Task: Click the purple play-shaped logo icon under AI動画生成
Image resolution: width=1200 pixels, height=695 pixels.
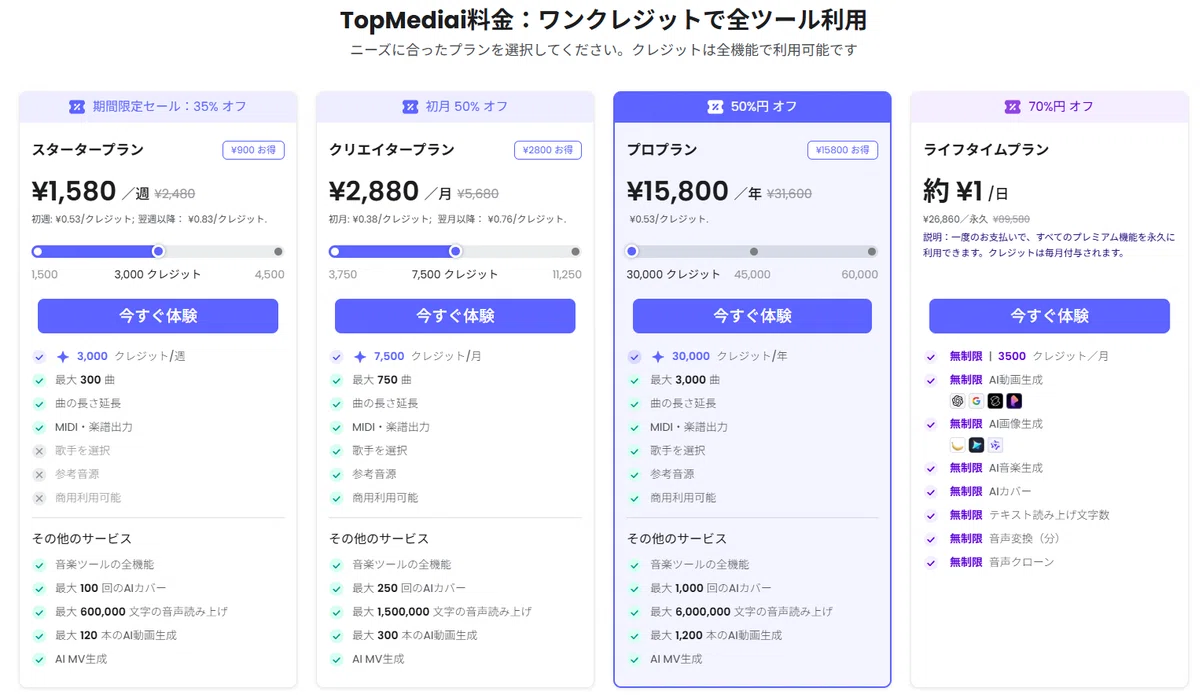Action: (x=1014, y=401)
